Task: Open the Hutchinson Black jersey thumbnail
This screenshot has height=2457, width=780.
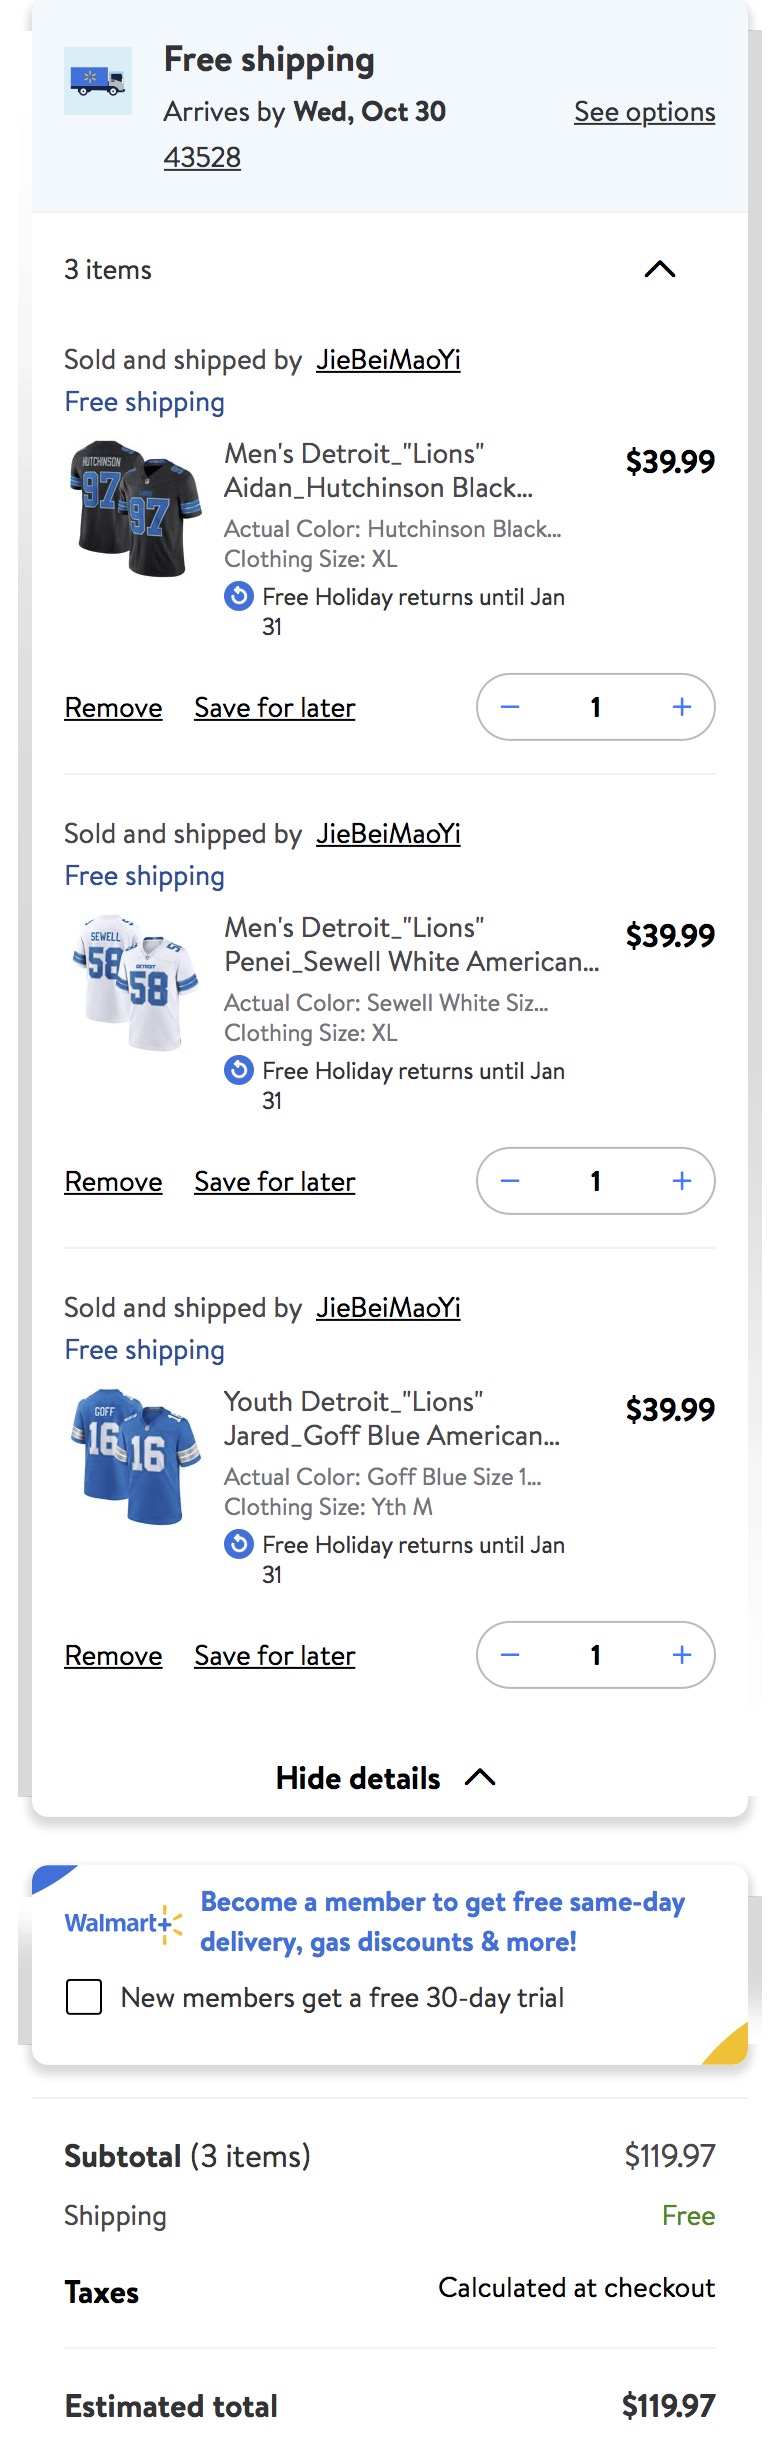Action: pyautogui.click(x=135, y=508)
